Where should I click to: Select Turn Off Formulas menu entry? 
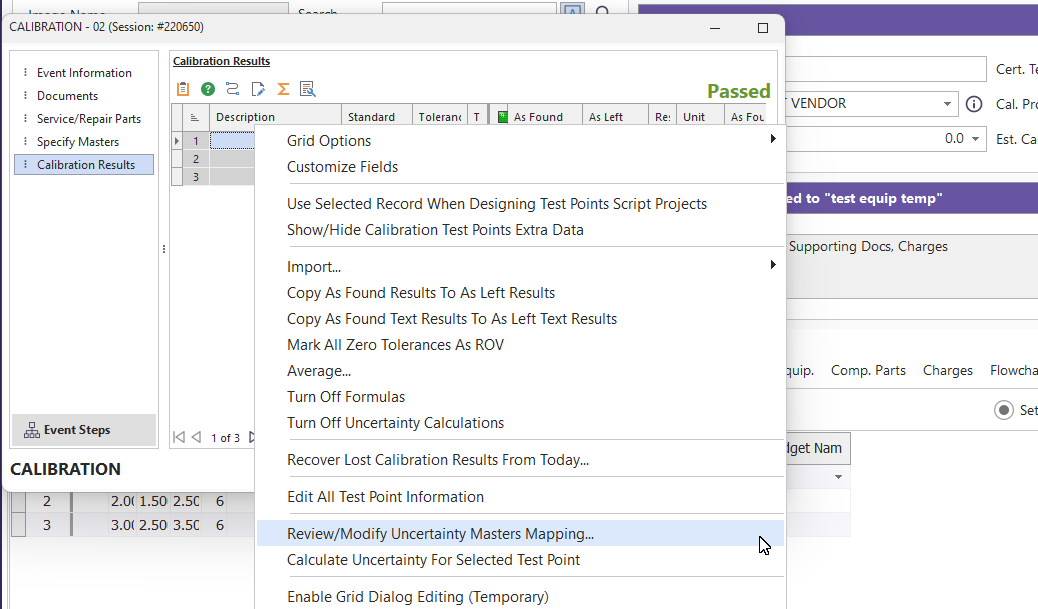coord(346,397)
